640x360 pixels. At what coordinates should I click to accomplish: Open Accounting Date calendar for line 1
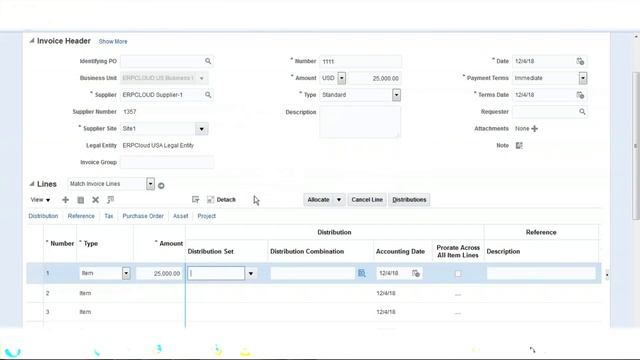pyautogui.click(x=416, y=273)
